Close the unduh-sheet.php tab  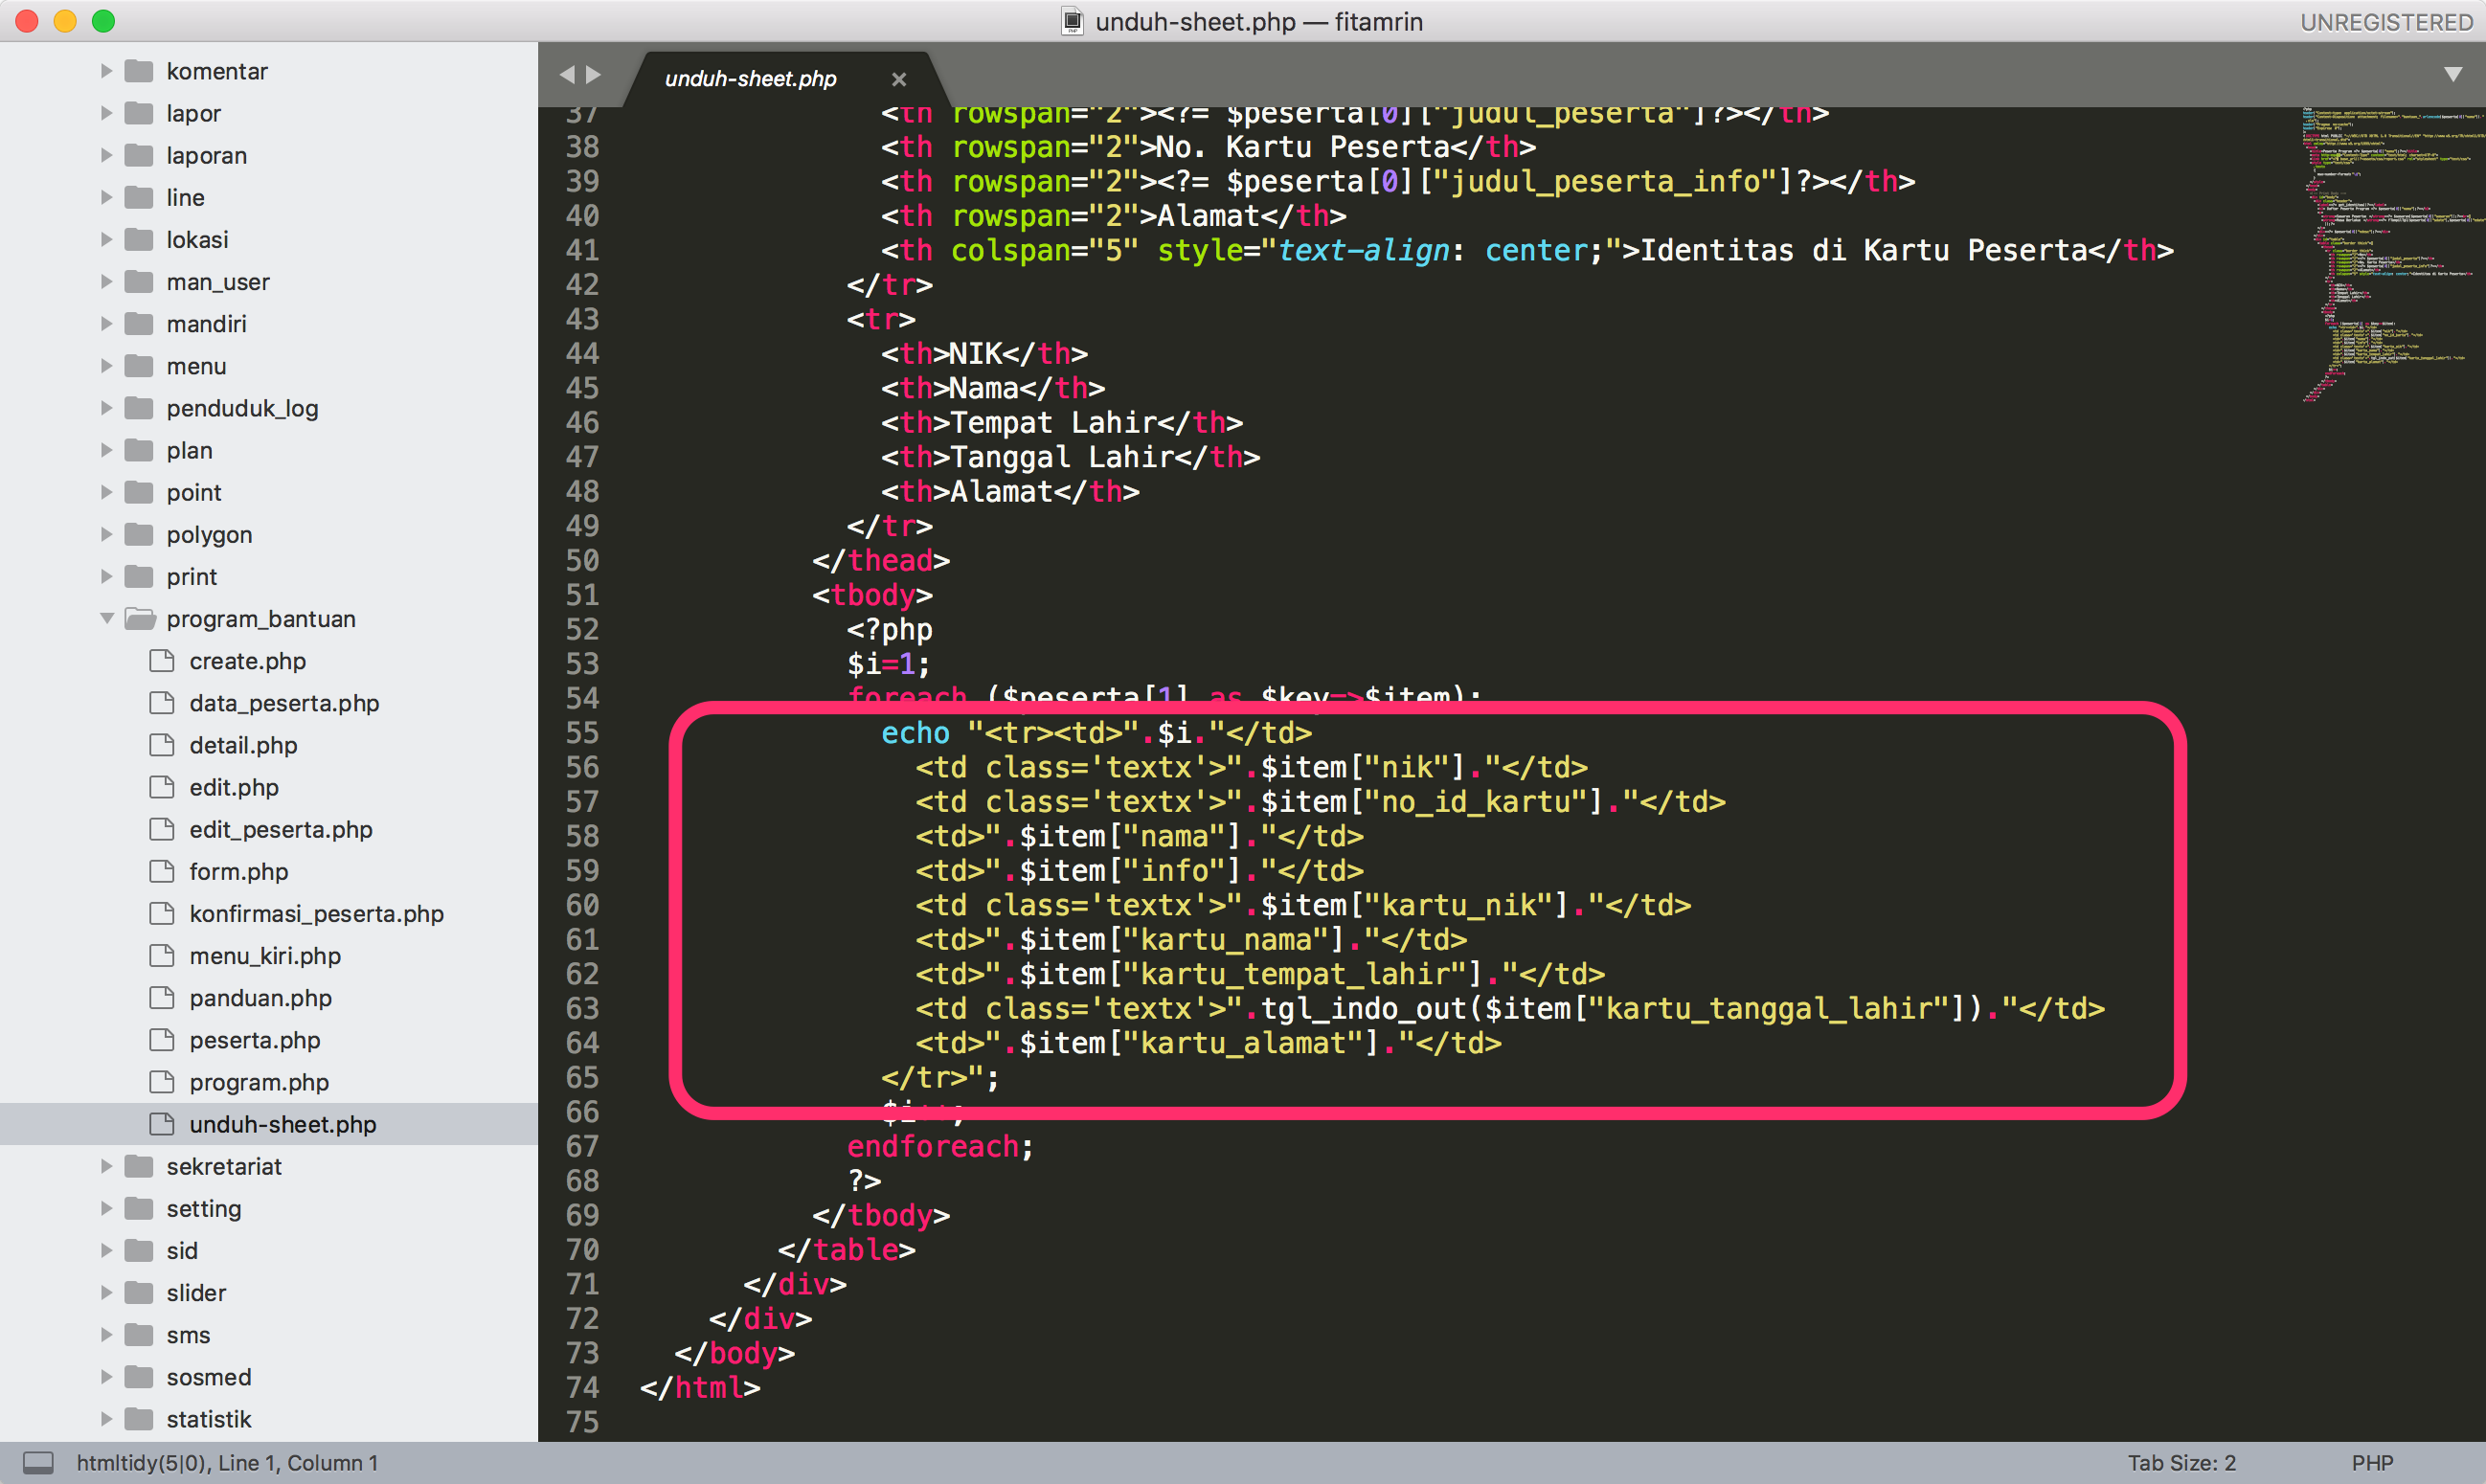[x=898, y=79]
